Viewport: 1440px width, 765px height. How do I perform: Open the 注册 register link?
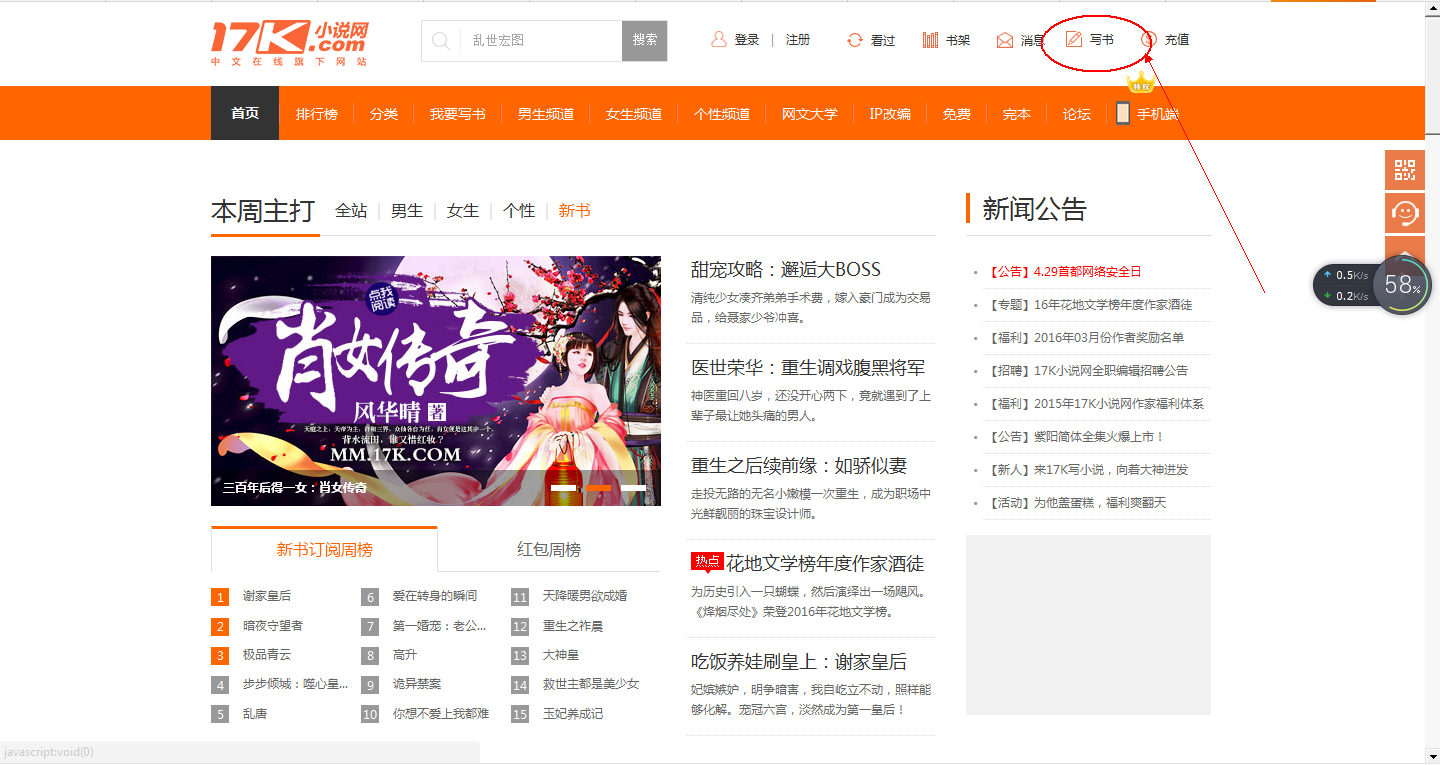798,40
